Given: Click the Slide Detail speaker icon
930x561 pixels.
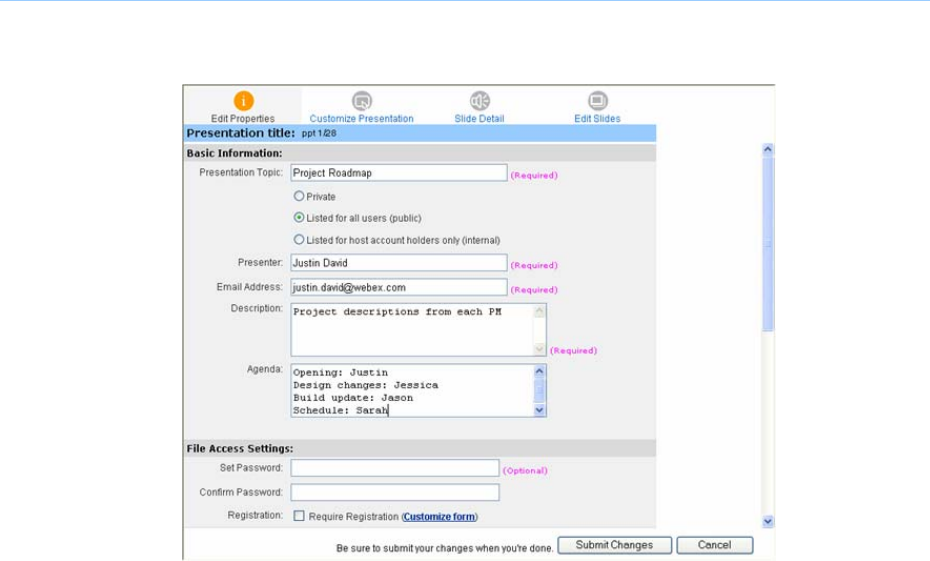Looking at the screenshot, I should pos(479,101).
